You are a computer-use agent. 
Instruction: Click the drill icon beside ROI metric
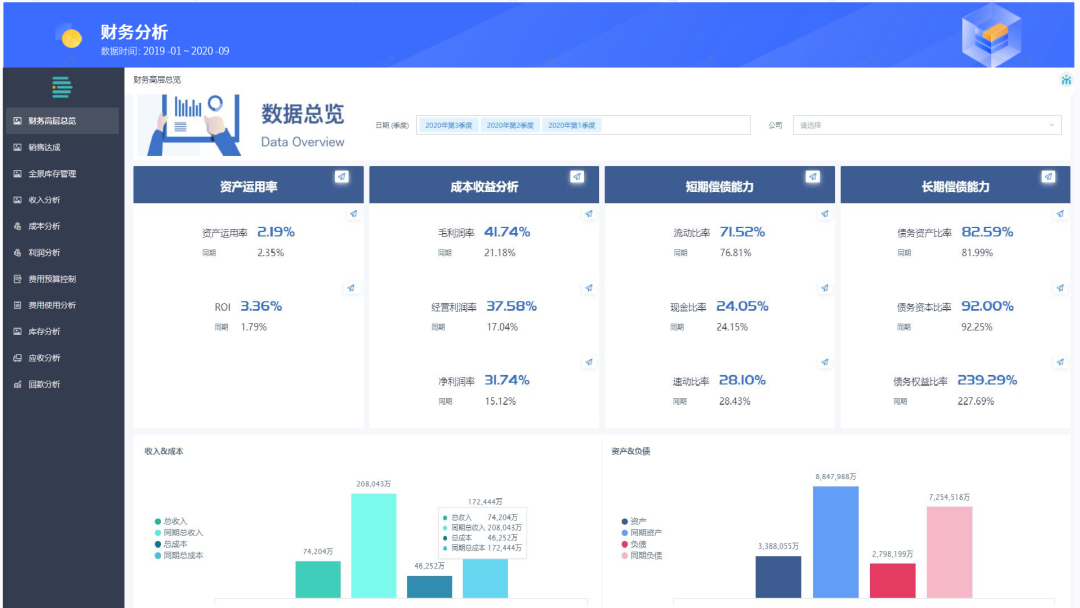351,288
